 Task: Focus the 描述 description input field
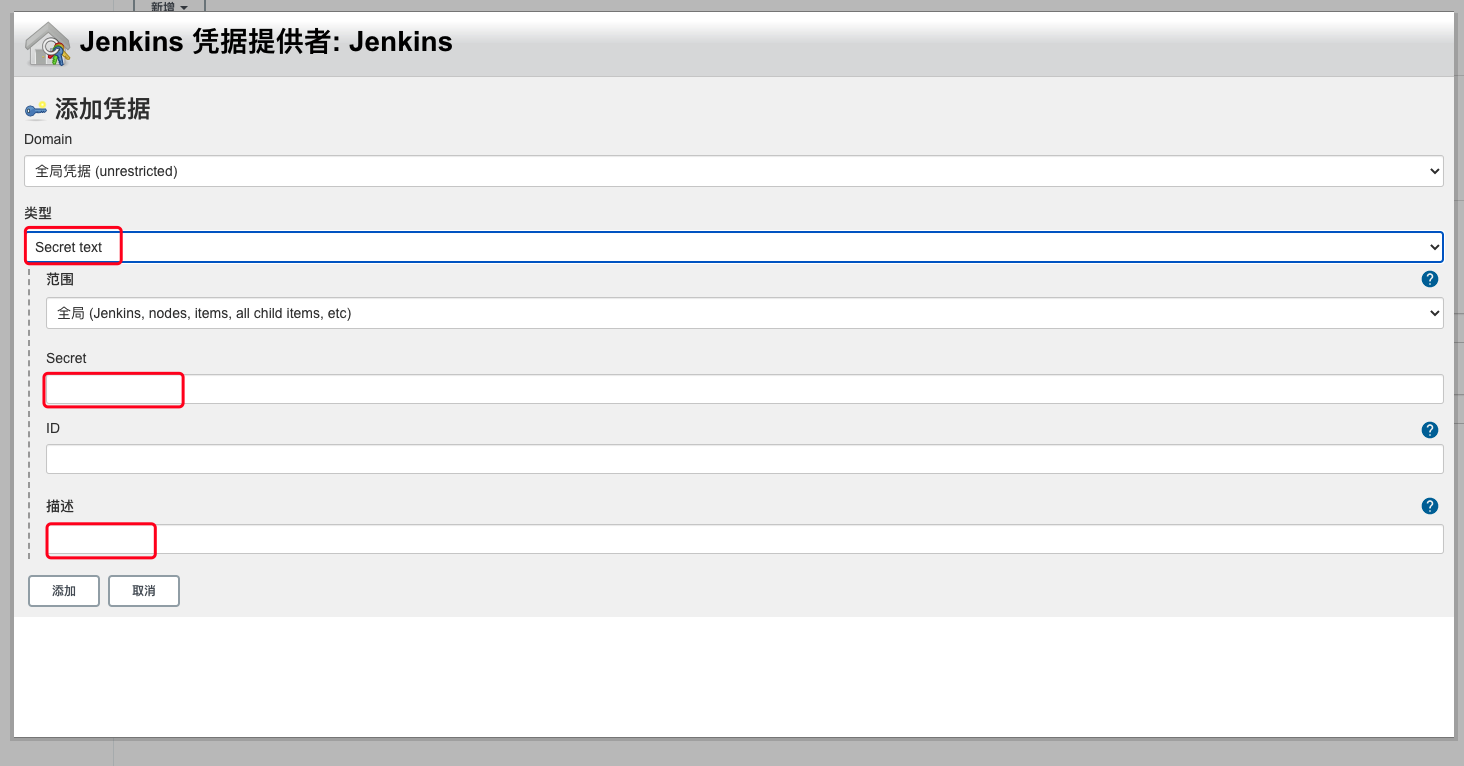coord(745,539)
